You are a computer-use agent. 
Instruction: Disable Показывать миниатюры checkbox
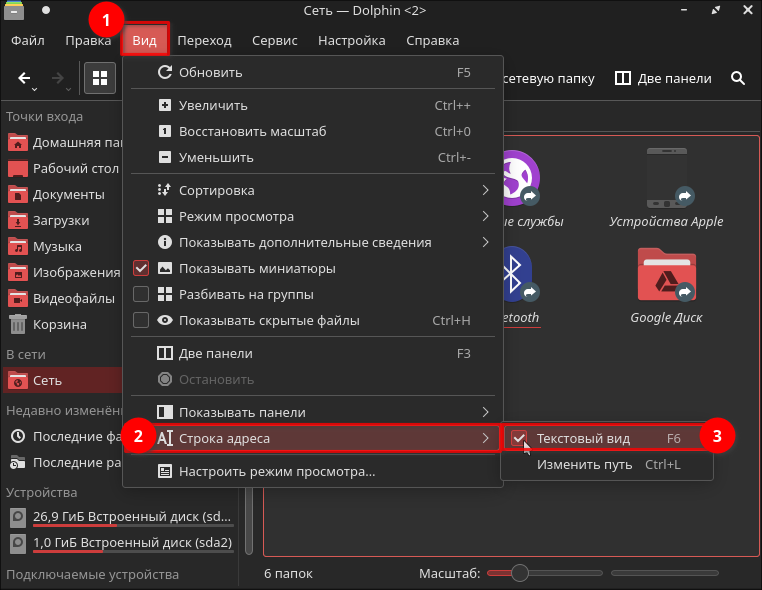click(x=141, y=269)
